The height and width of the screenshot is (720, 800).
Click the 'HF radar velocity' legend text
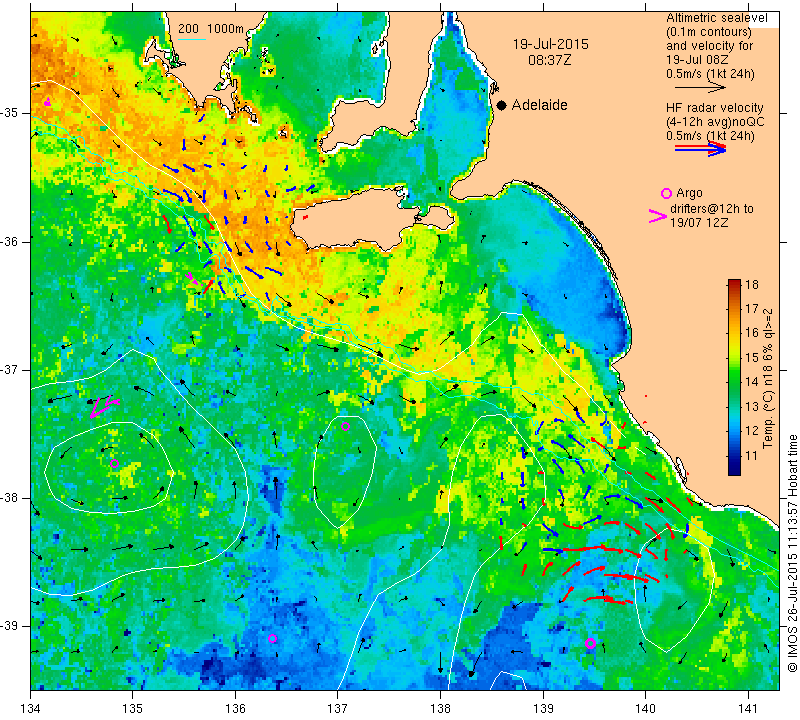(714, 108)
